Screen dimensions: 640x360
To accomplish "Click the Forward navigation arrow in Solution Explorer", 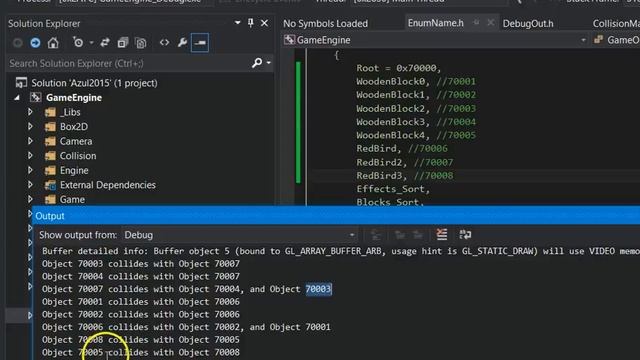I will click(35, 42).
